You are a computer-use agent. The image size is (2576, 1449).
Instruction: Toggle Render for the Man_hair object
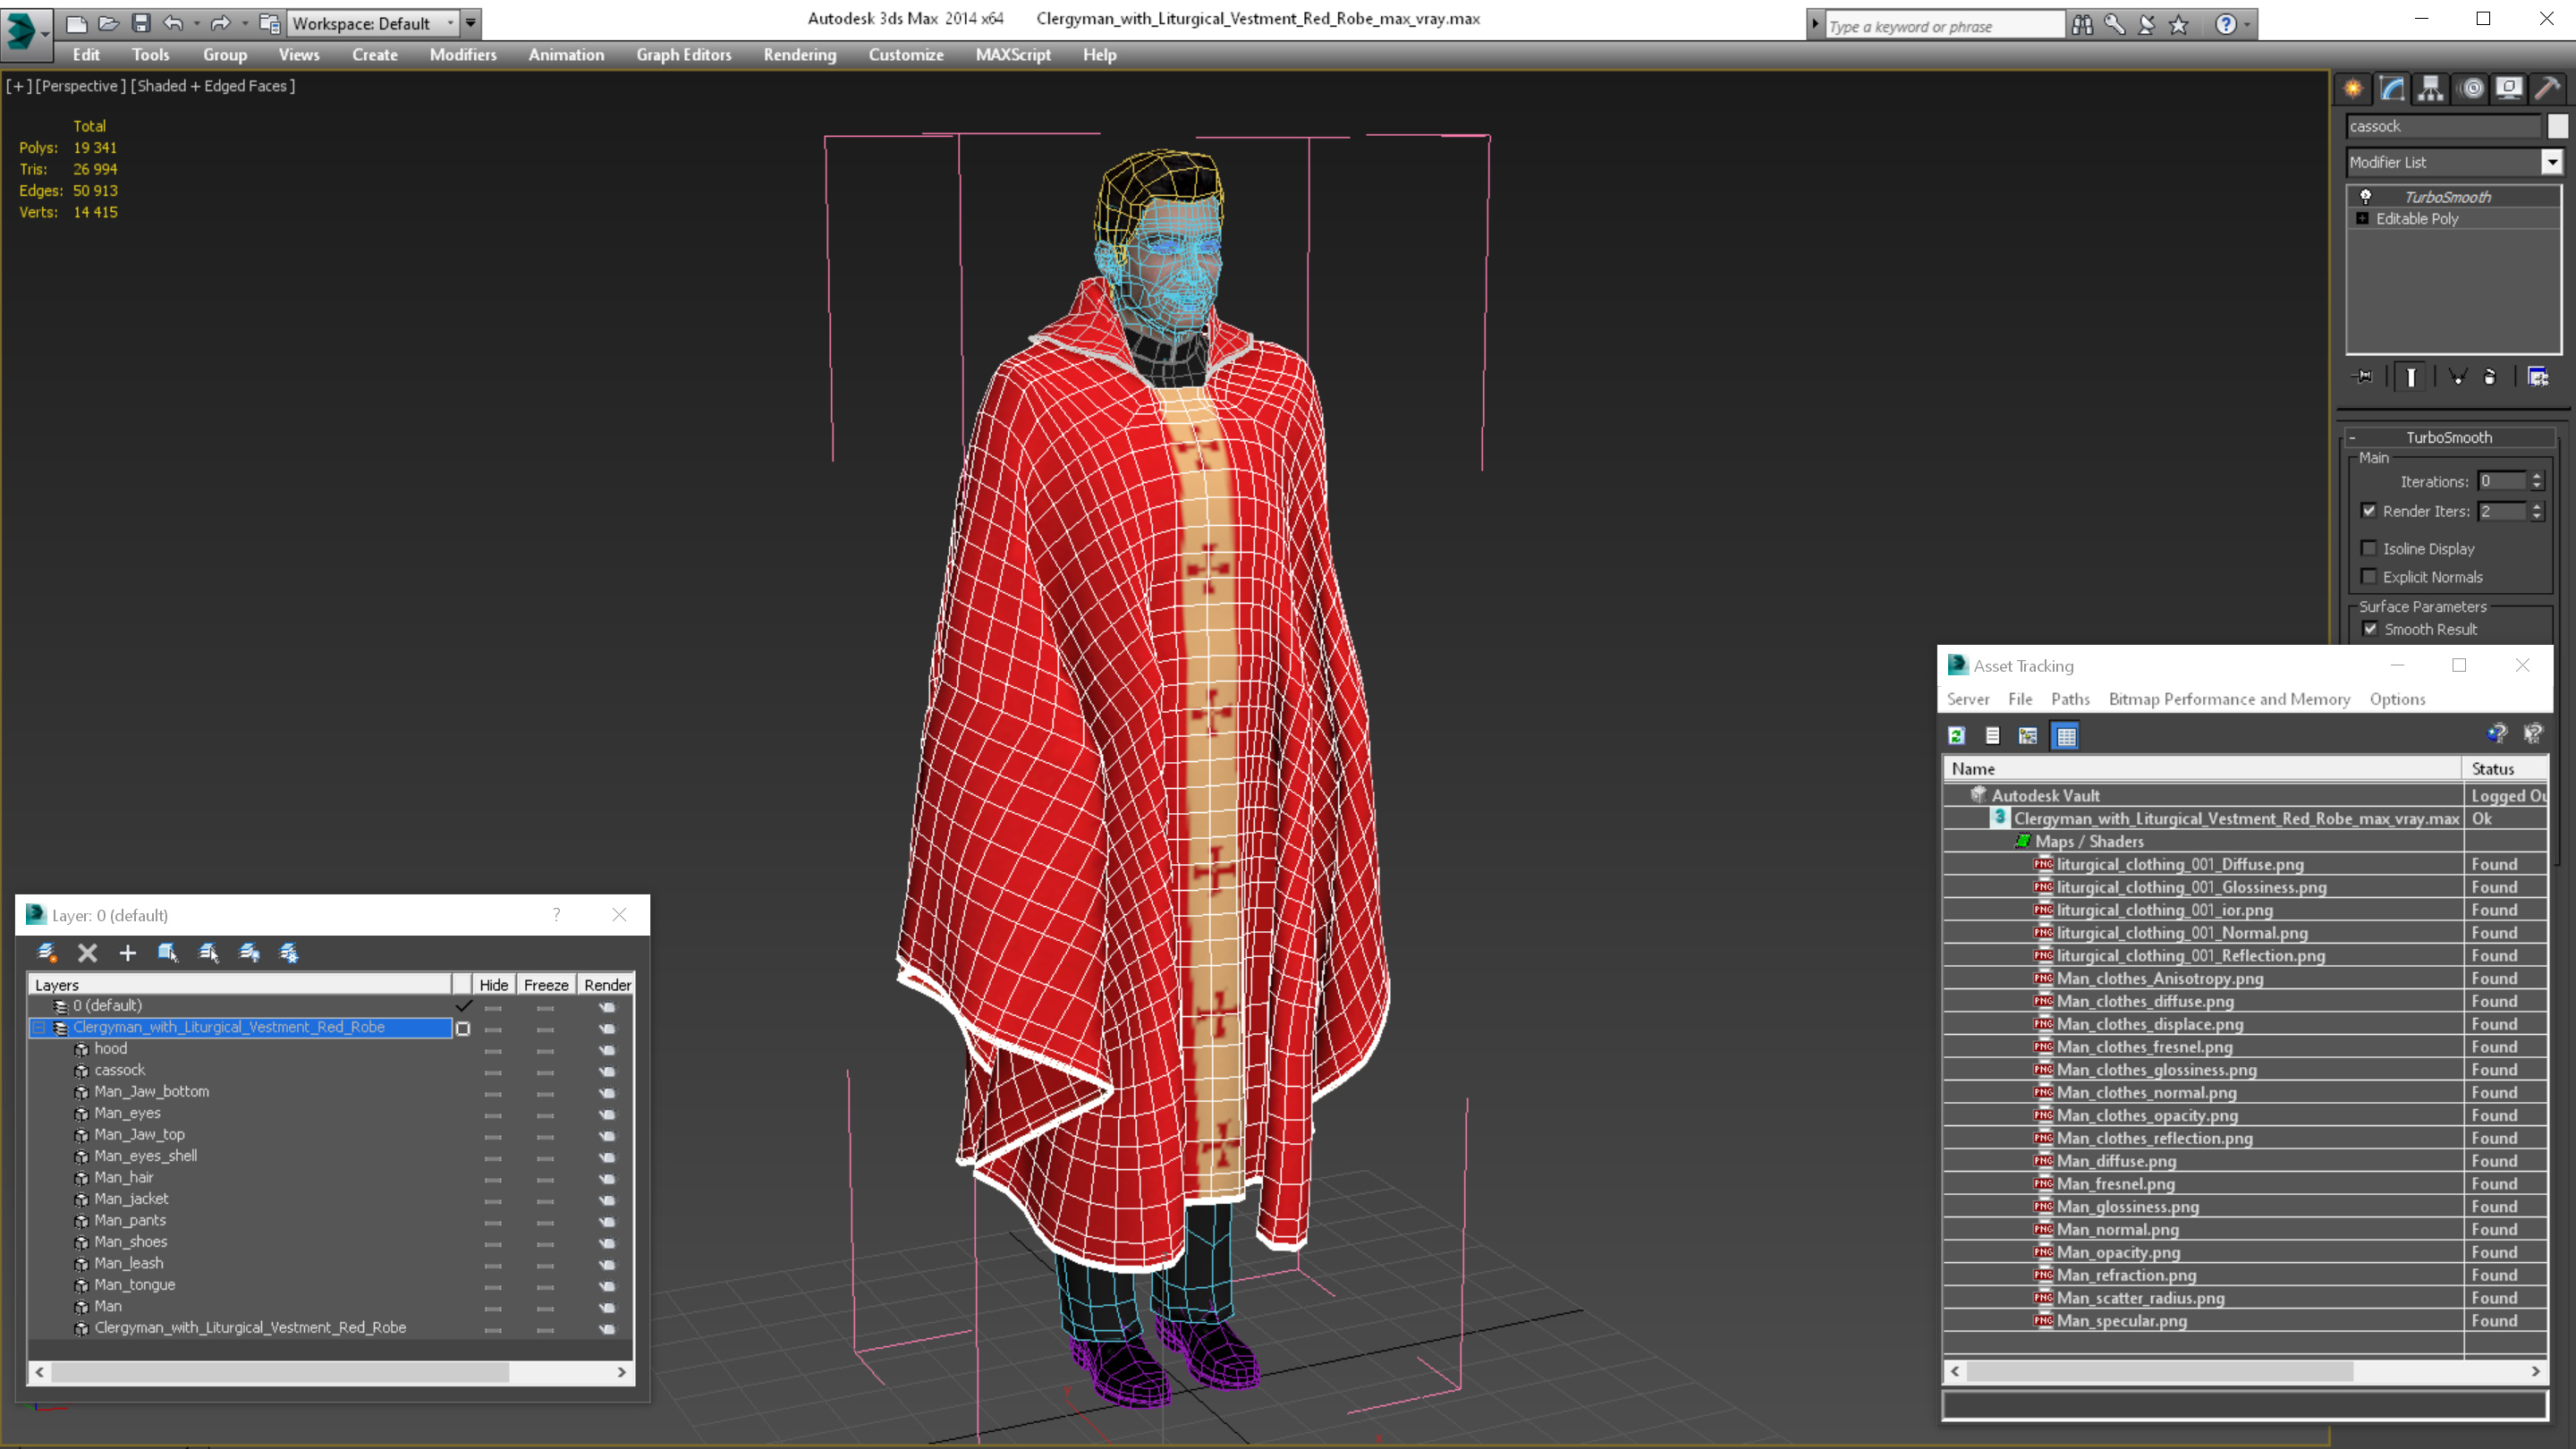click(x=607, y=1179)
